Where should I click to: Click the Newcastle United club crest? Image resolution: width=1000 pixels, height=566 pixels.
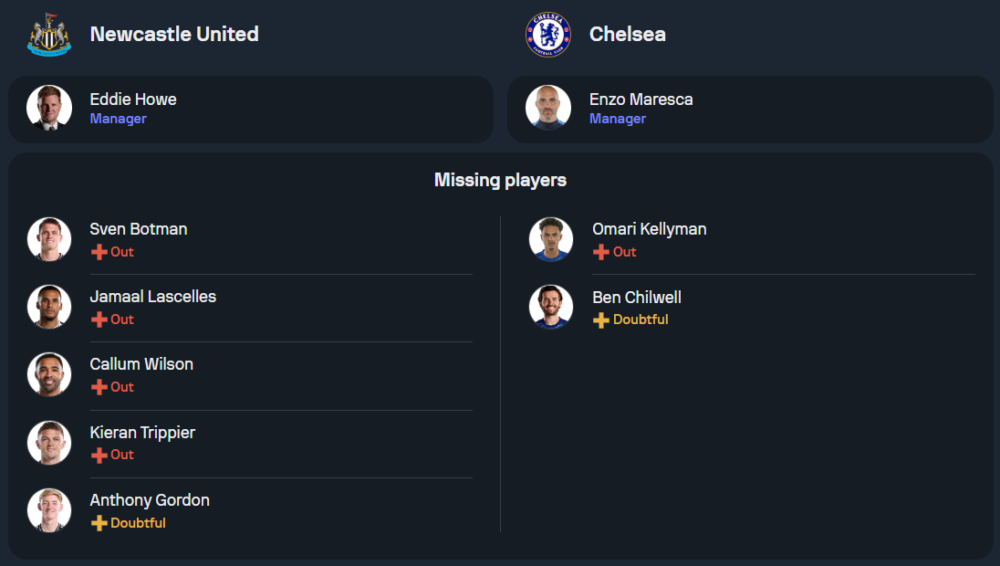49,35
